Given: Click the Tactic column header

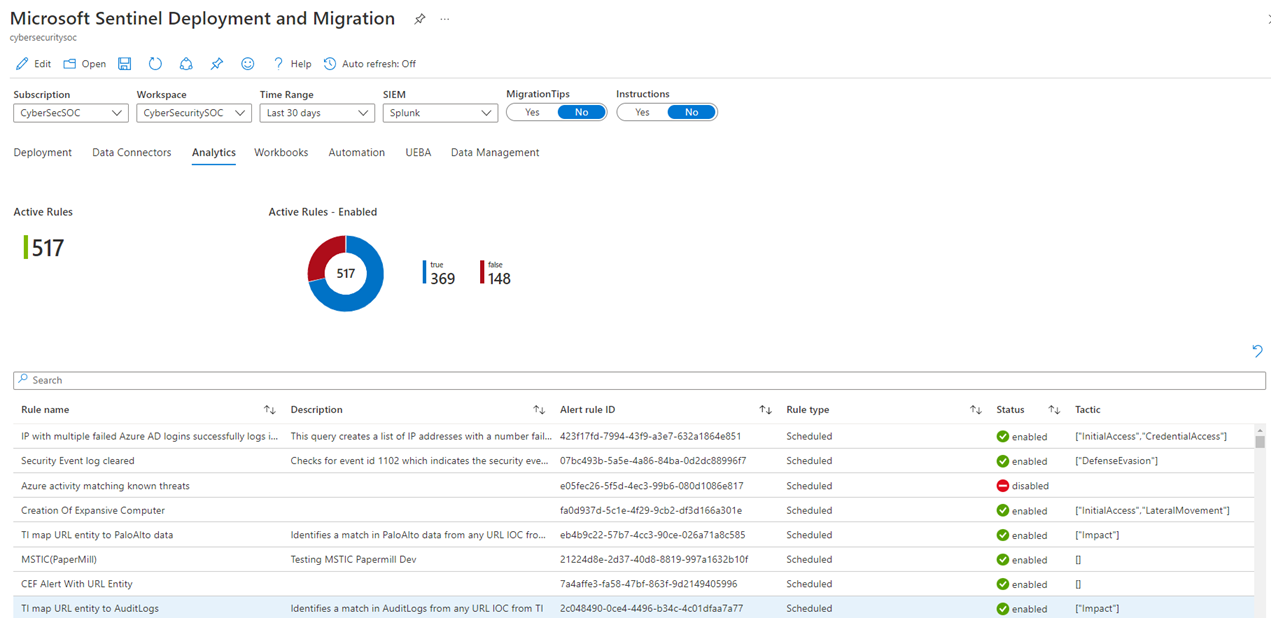Looking at the screenshot, I should point(1088,410).
